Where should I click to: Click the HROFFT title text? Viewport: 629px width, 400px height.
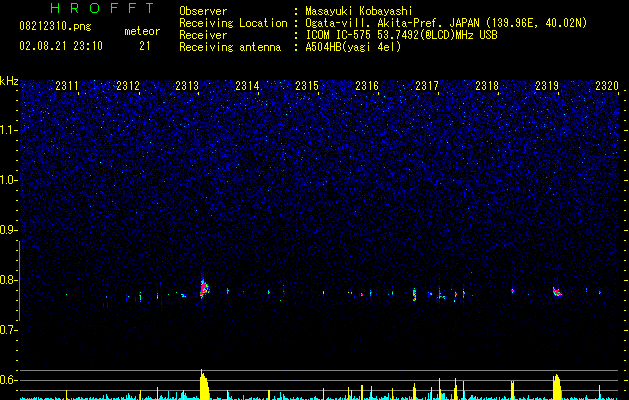(102, 8)
